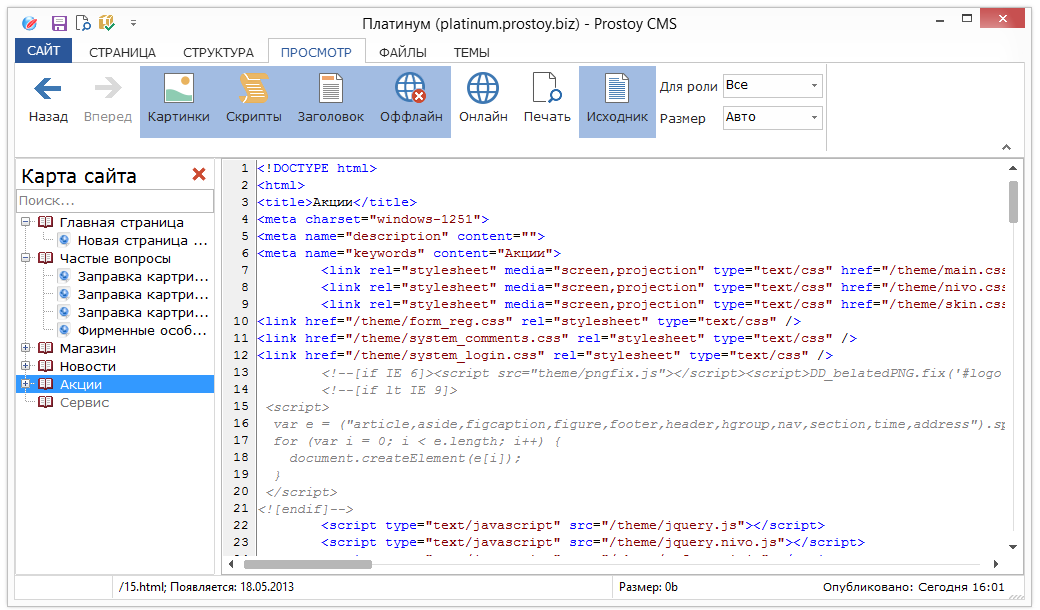Minimize the Prostoy CMS window

tap(940, 21)
